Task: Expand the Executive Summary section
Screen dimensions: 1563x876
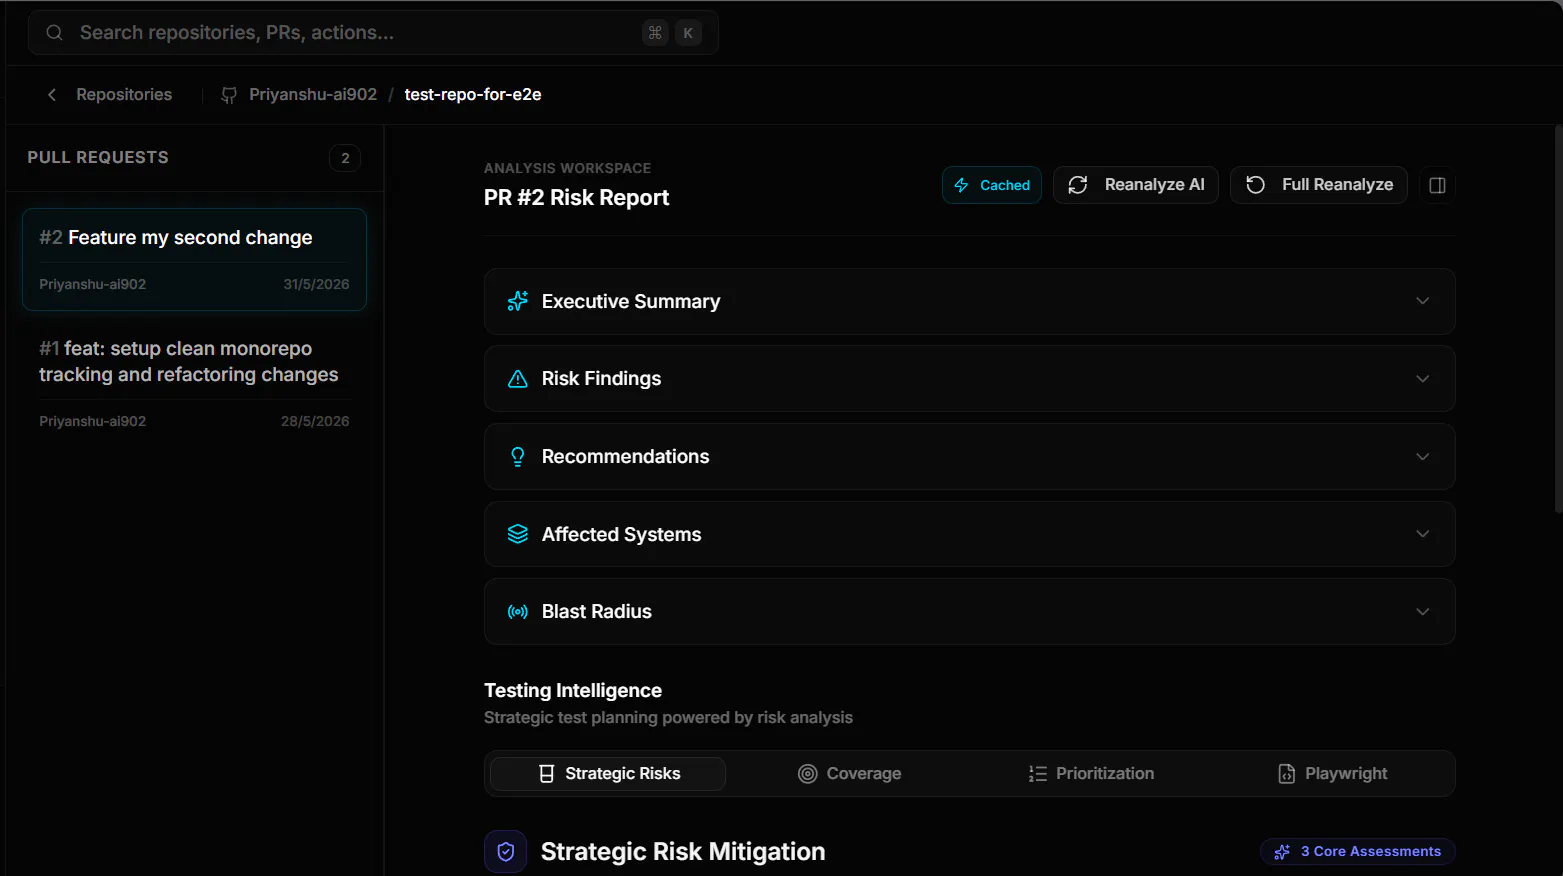Action: point(969,301)
